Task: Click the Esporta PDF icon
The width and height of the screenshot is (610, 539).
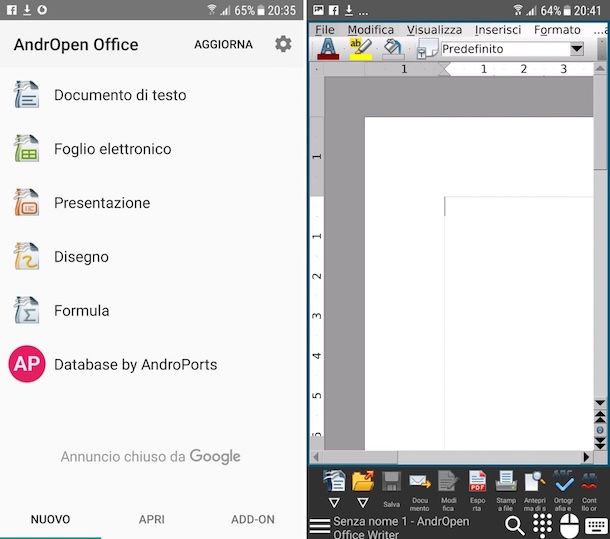Action: click(x=478, y=490)
